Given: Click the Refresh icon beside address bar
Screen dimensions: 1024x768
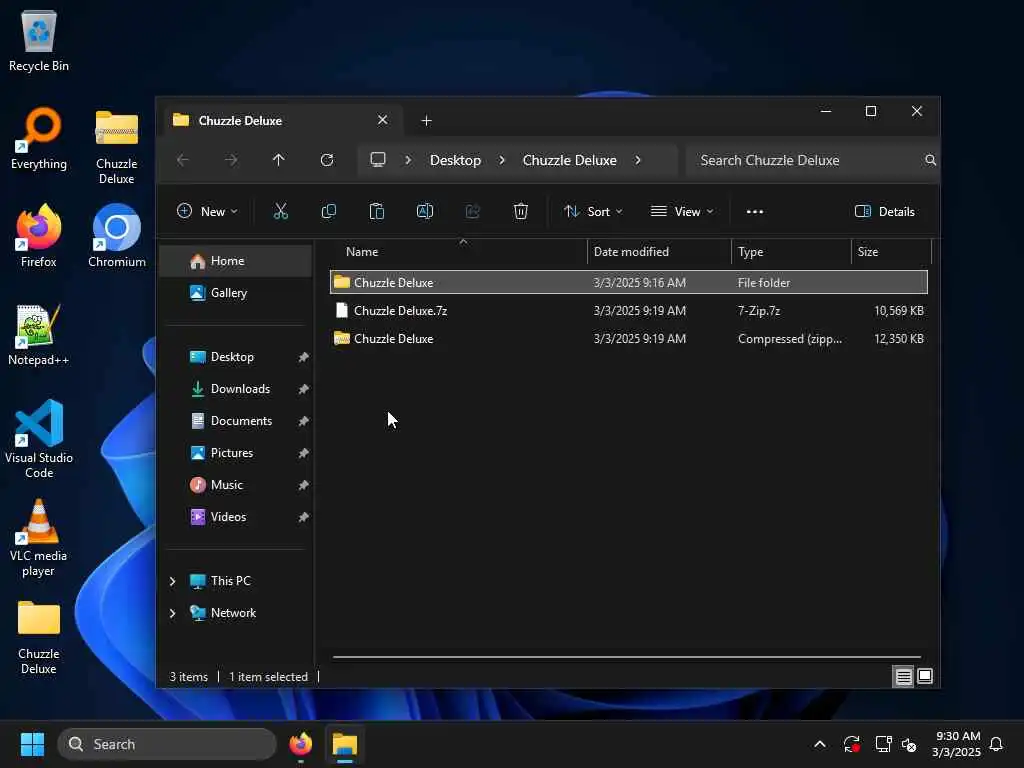Looking at the screenshot, I should (327, 160).
